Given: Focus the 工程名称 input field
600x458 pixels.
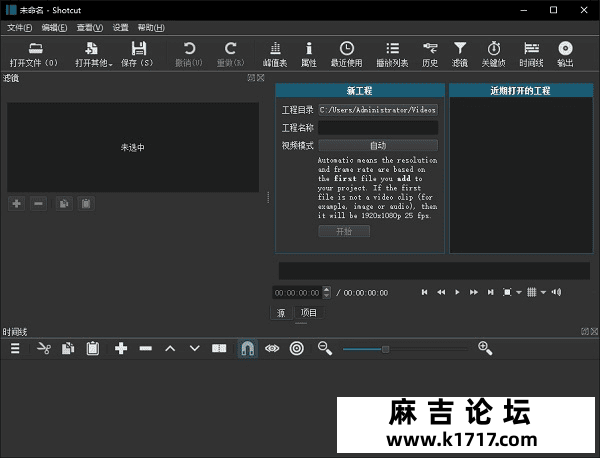Looking at the screenshot, I should tap(378, 128).
